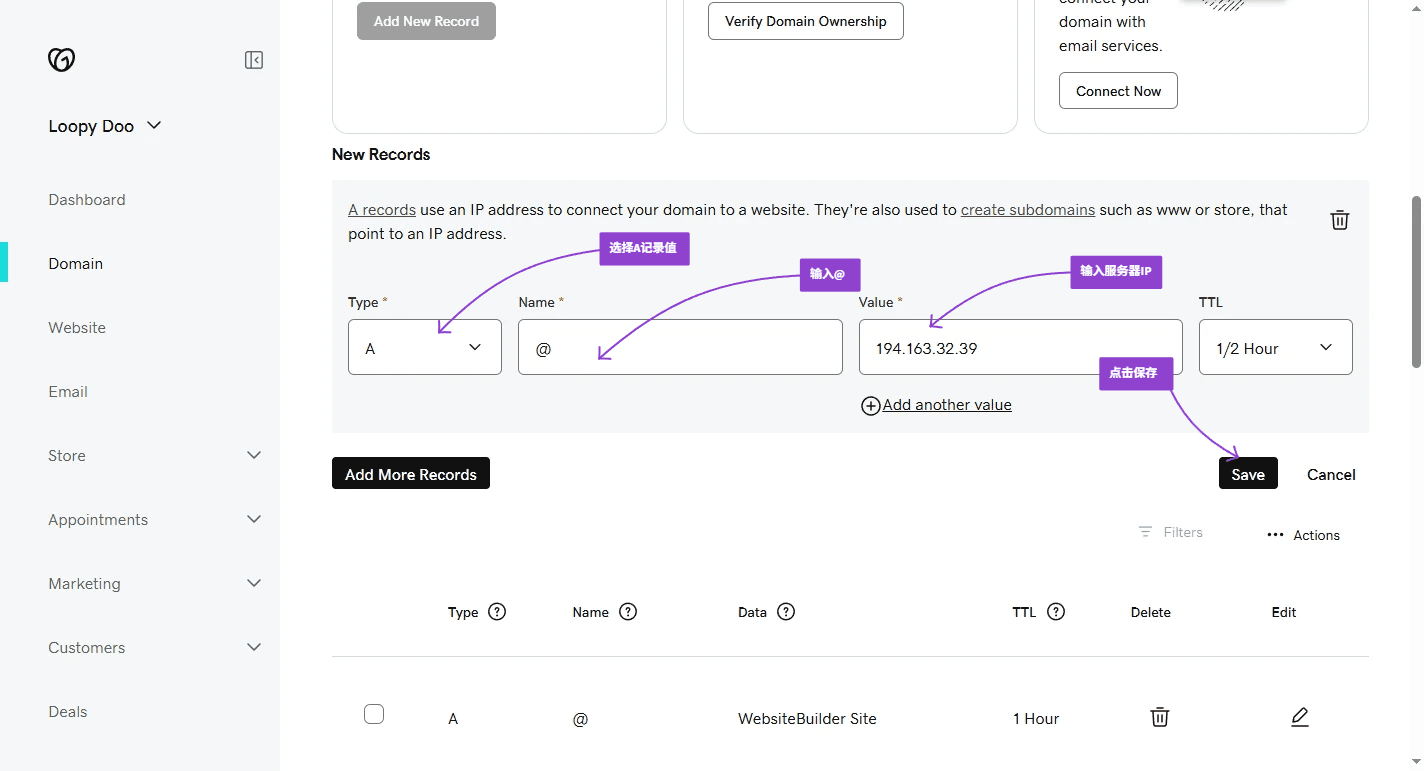Click the GoDaddy logo icon
The width and height of the screenshot is (1424, 771).
(61, 60)
